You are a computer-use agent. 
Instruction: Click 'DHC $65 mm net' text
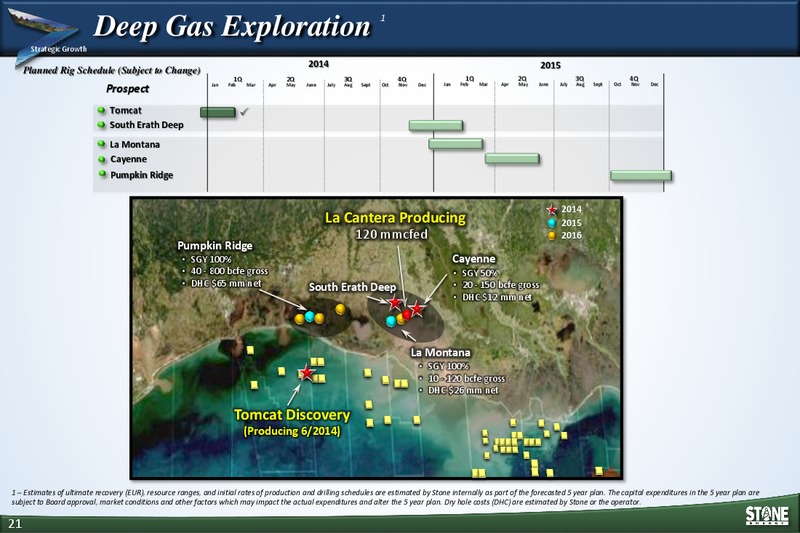pyautogui.click(x=226, y=283)
